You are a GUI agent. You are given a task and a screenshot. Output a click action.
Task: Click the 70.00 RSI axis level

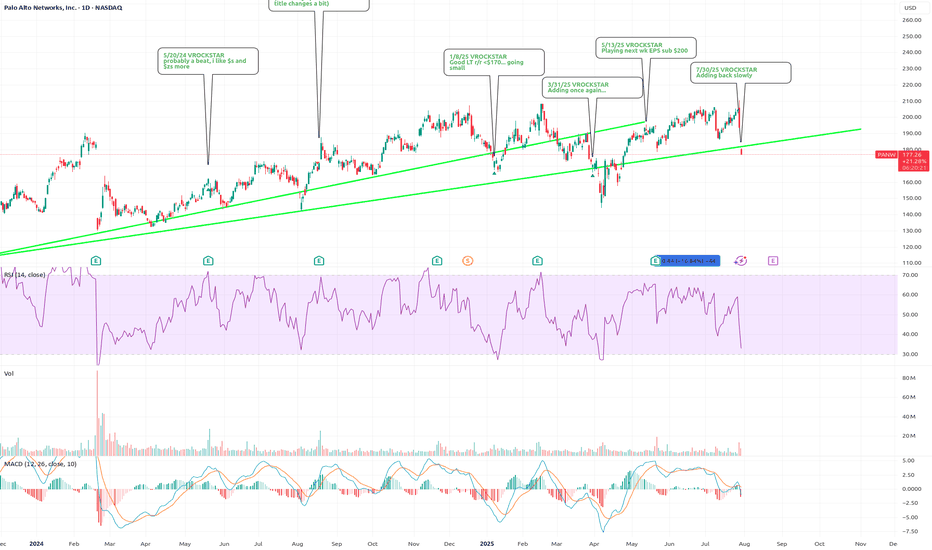[910, 275]
